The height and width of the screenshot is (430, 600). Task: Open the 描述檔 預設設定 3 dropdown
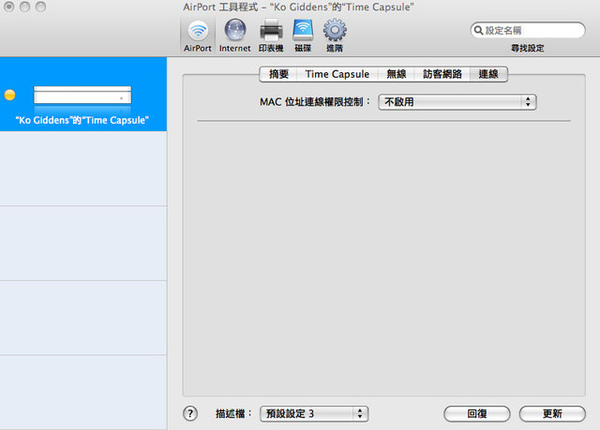[x=314, y=414]
